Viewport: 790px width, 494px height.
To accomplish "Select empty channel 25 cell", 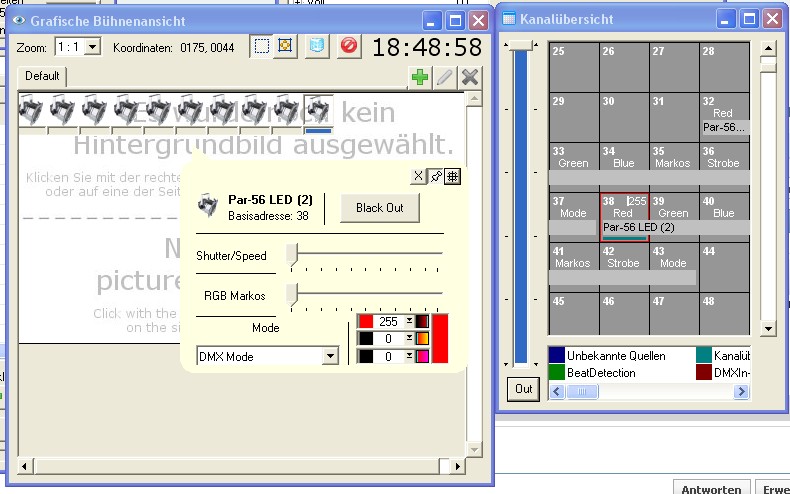I will coord(574,67).
